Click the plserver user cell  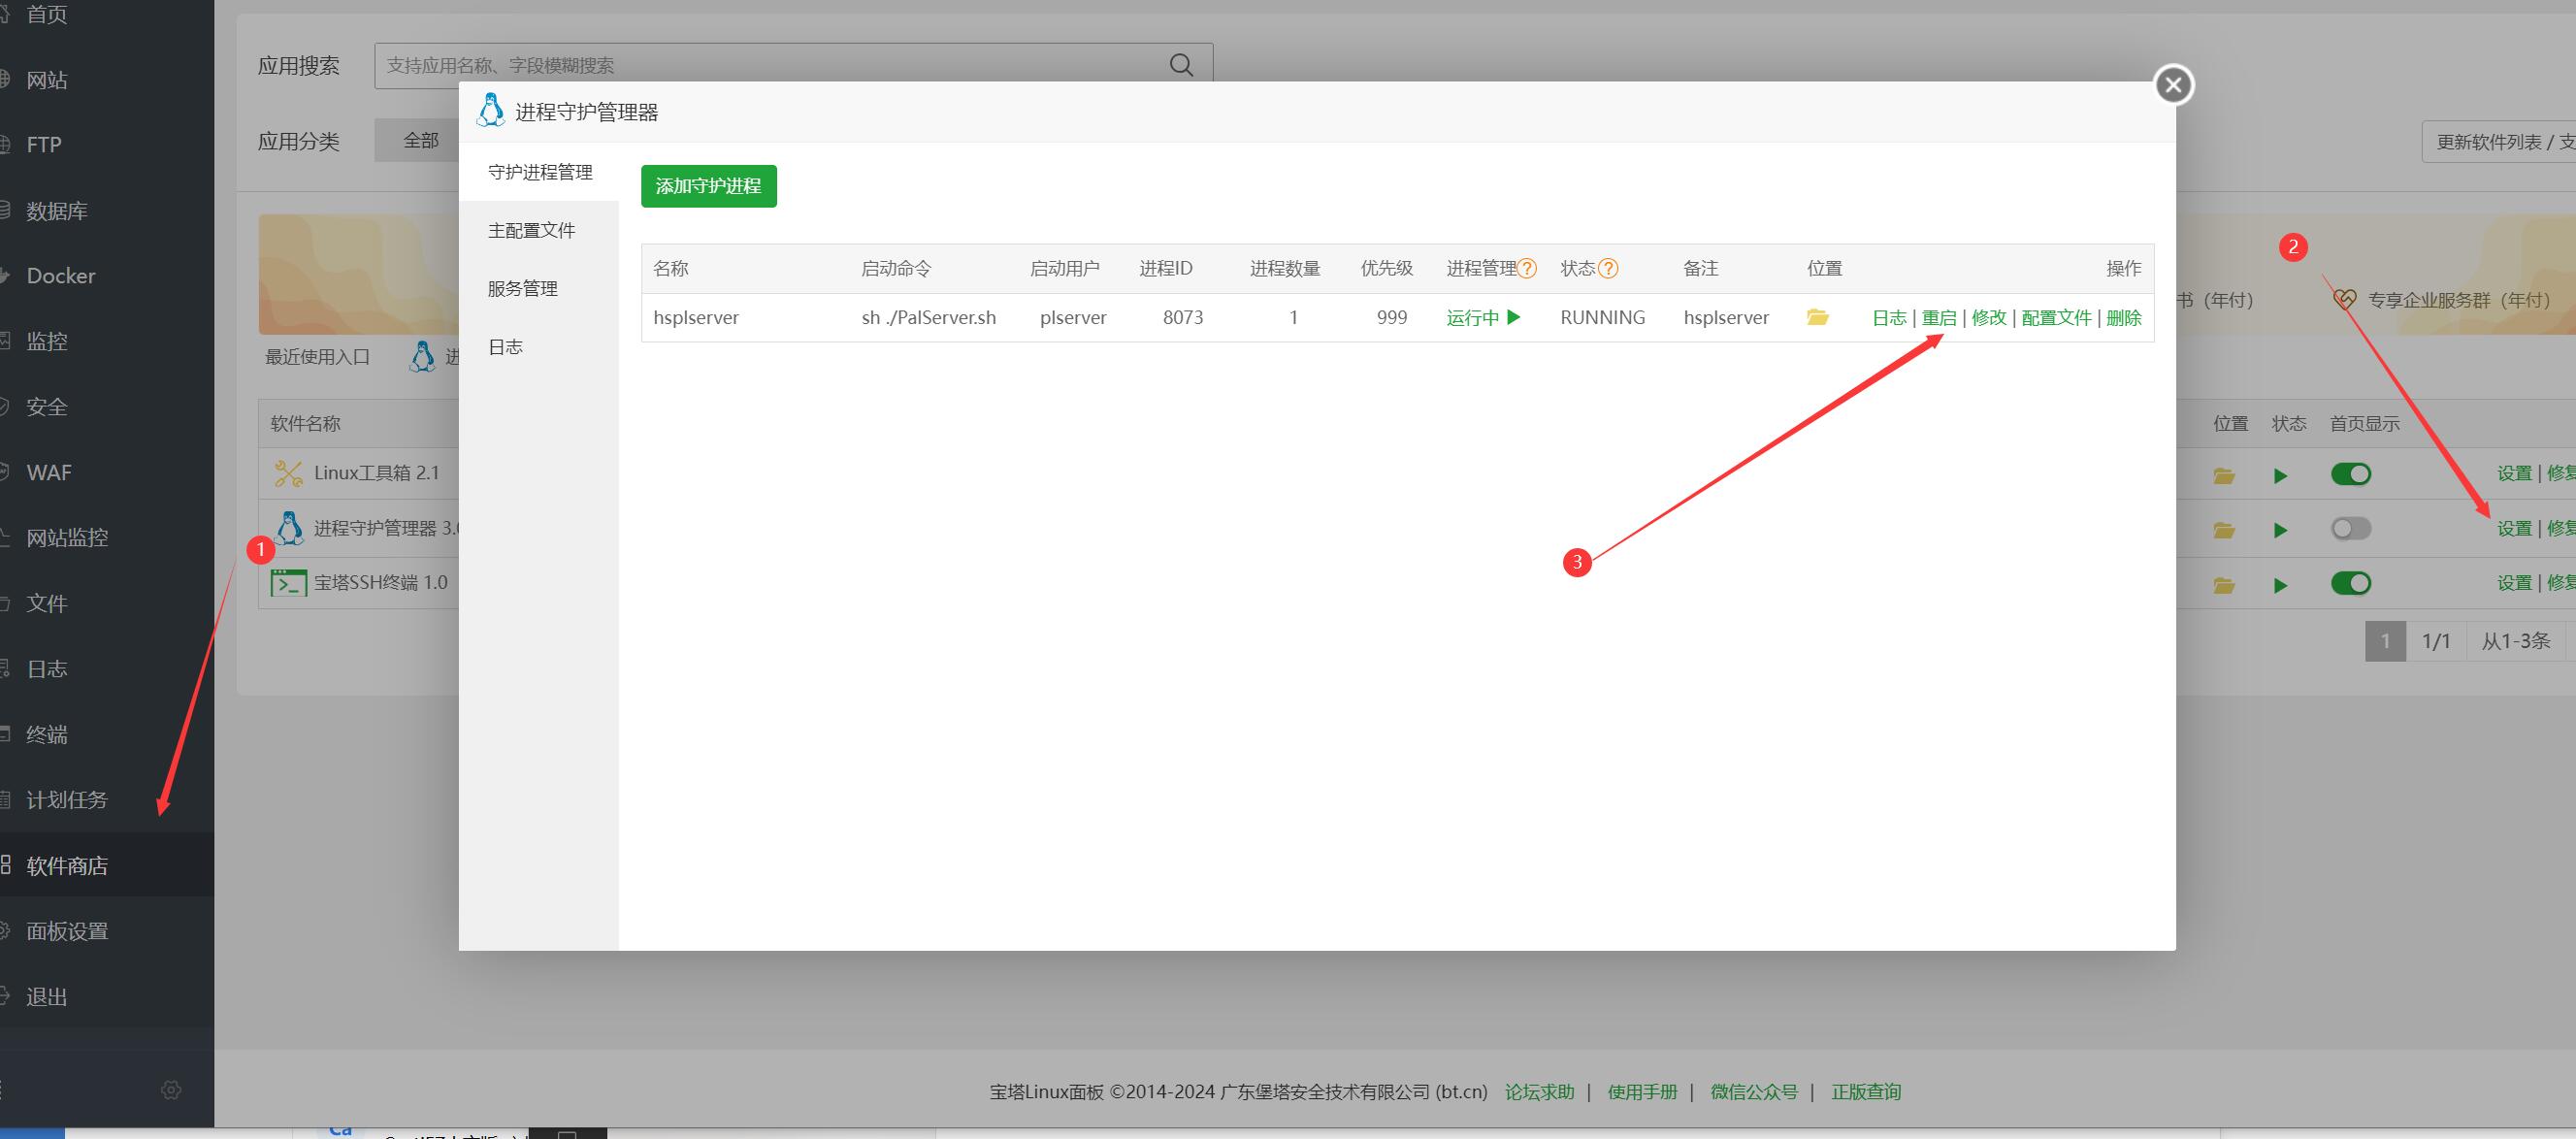pos(1073,317)
